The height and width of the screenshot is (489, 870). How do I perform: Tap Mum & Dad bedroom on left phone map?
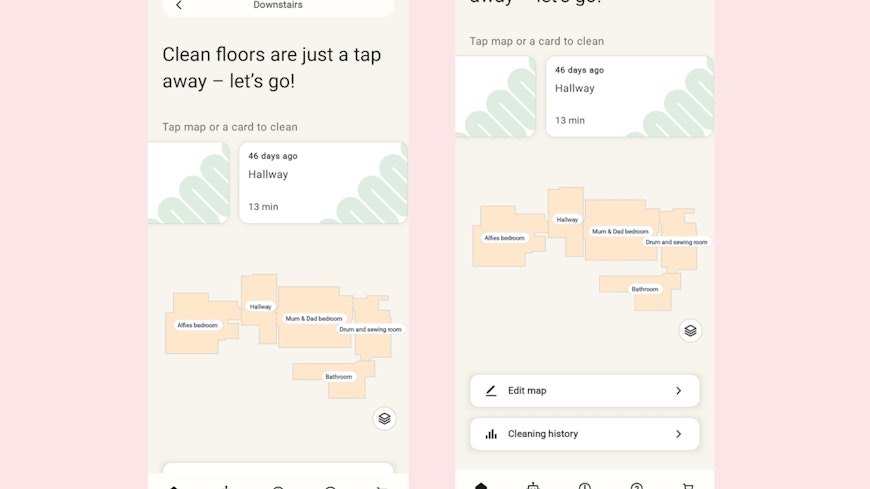click(x=313, y=319)
